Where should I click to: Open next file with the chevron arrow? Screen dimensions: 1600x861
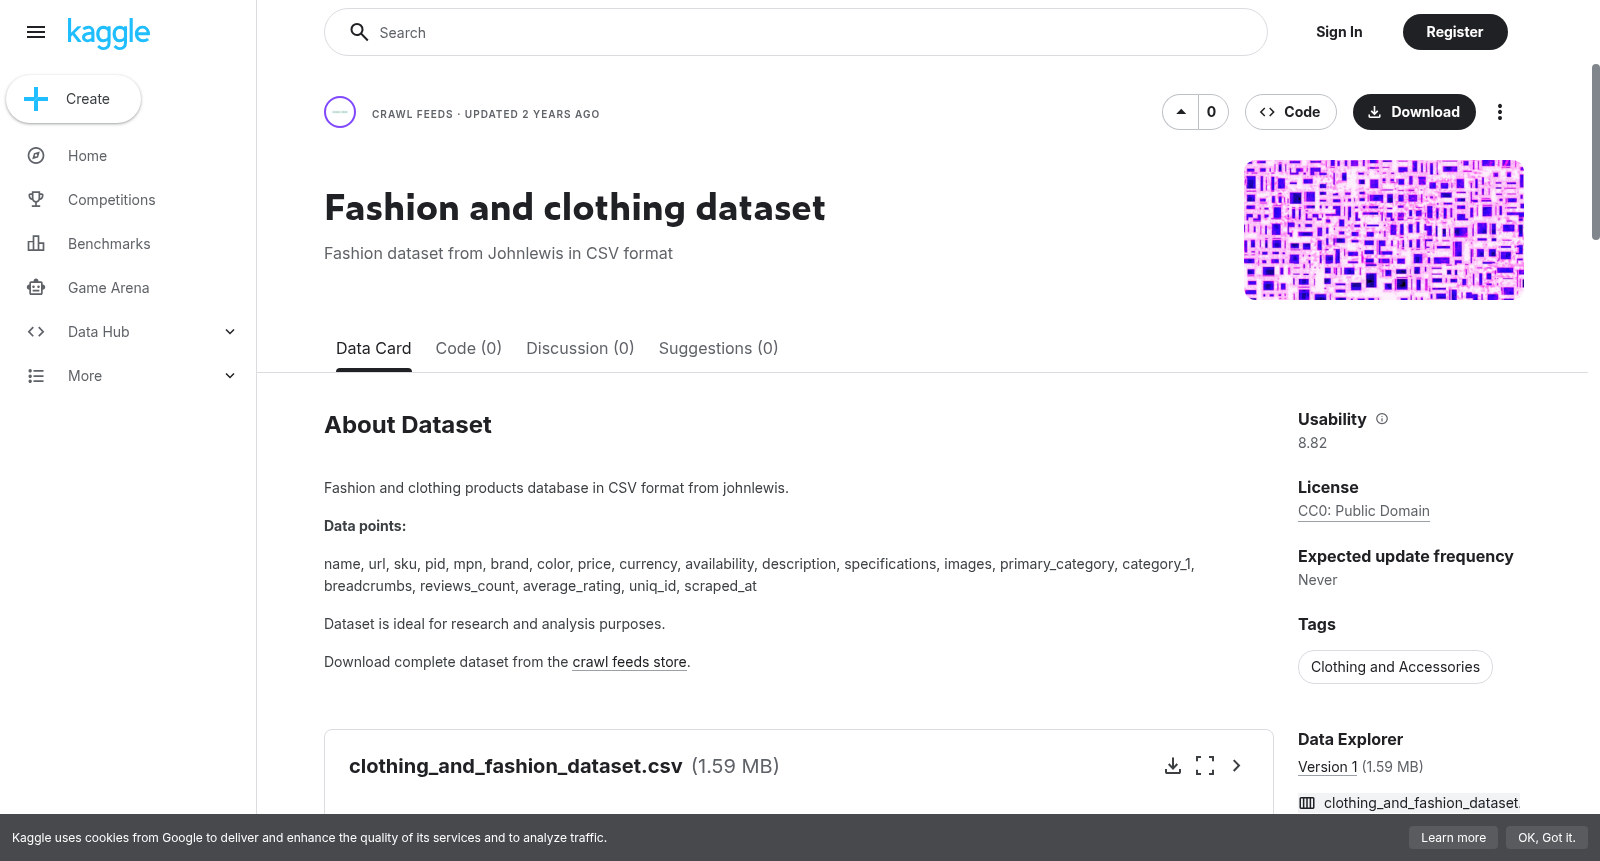[x=1237, y=766]
